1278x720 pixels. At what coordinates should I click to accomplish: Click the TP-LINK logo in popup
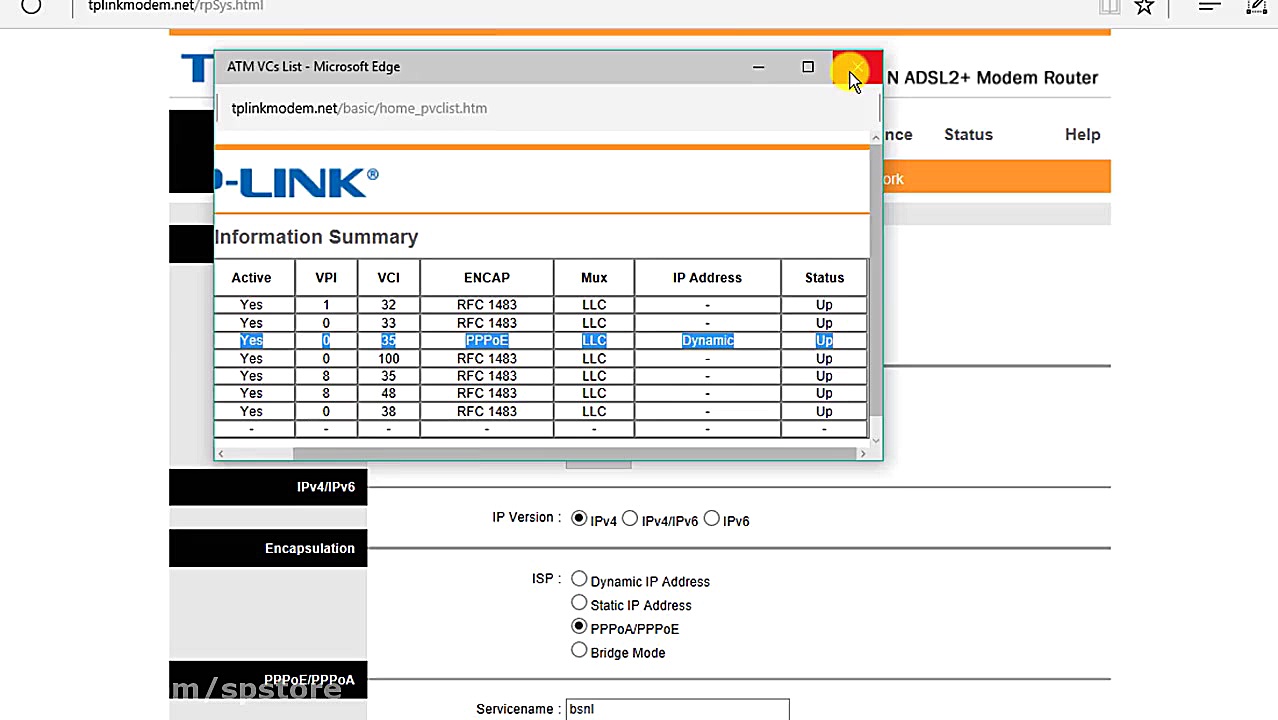click(297, 182)
